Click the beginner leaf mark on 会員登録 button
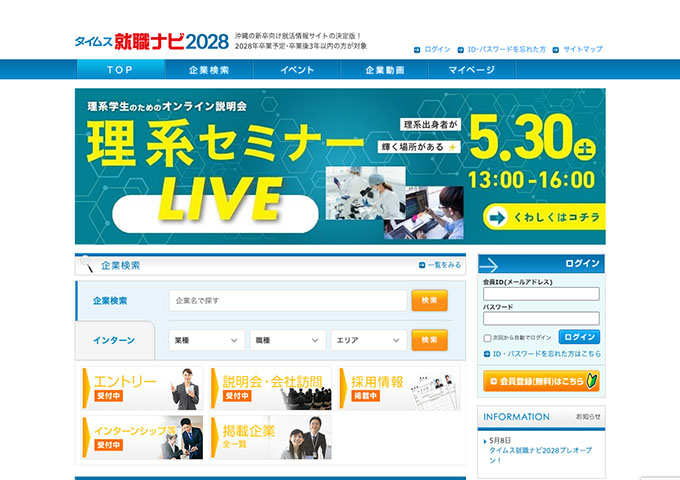This screenshot has height=480, width=680. (x=591, y=381)
